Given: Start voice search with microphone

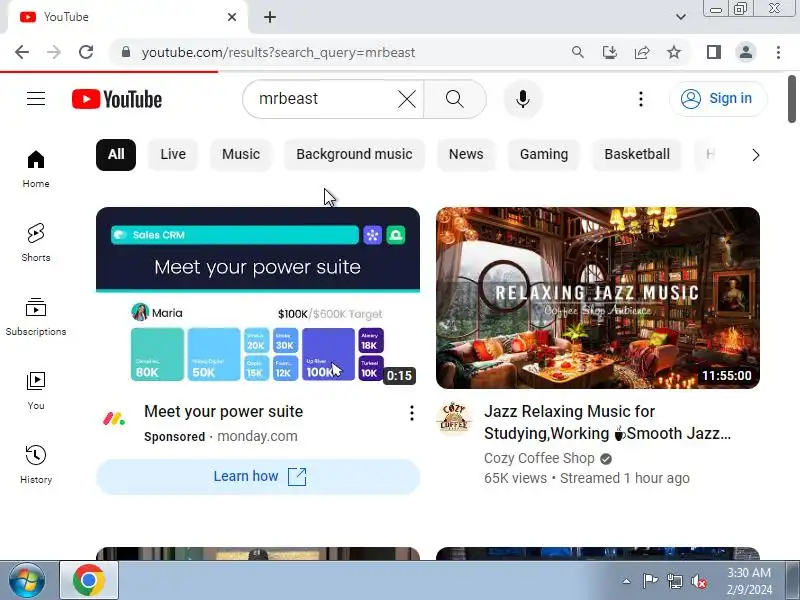Looking at the screenshot, I should point(522,99).
